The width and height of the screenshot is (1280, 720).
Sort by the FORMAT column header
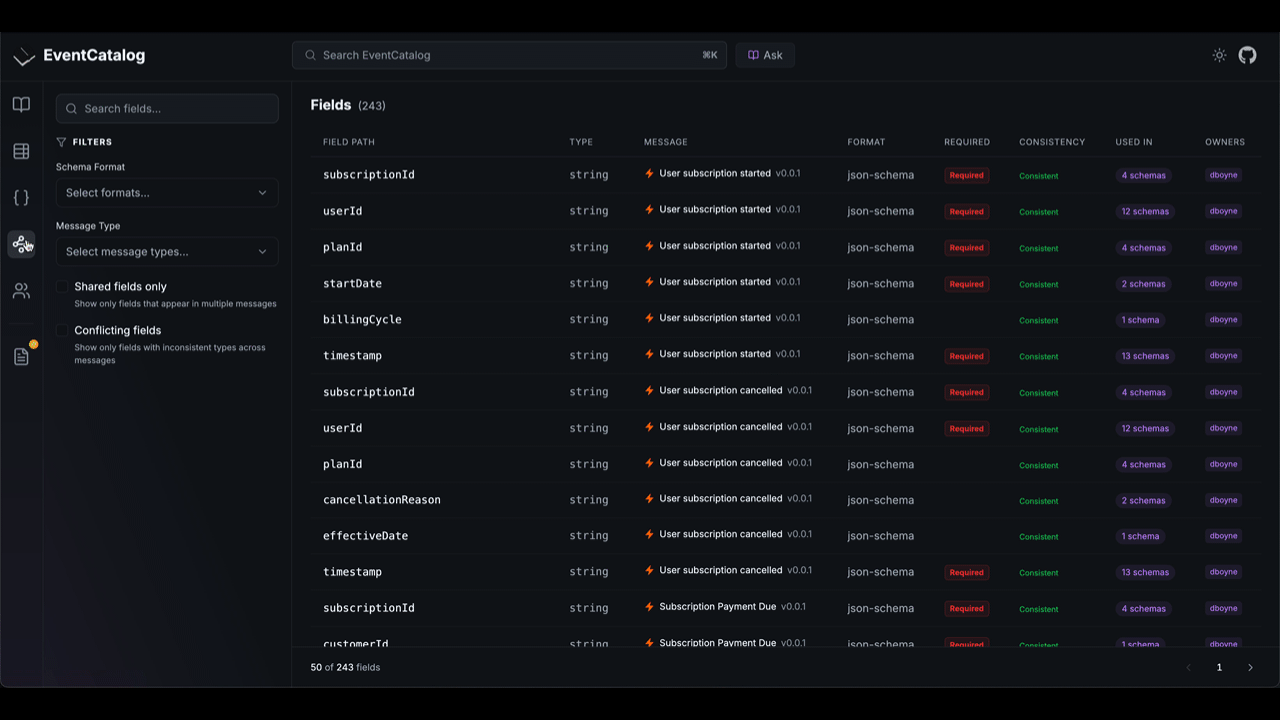[x=866, y=142]
